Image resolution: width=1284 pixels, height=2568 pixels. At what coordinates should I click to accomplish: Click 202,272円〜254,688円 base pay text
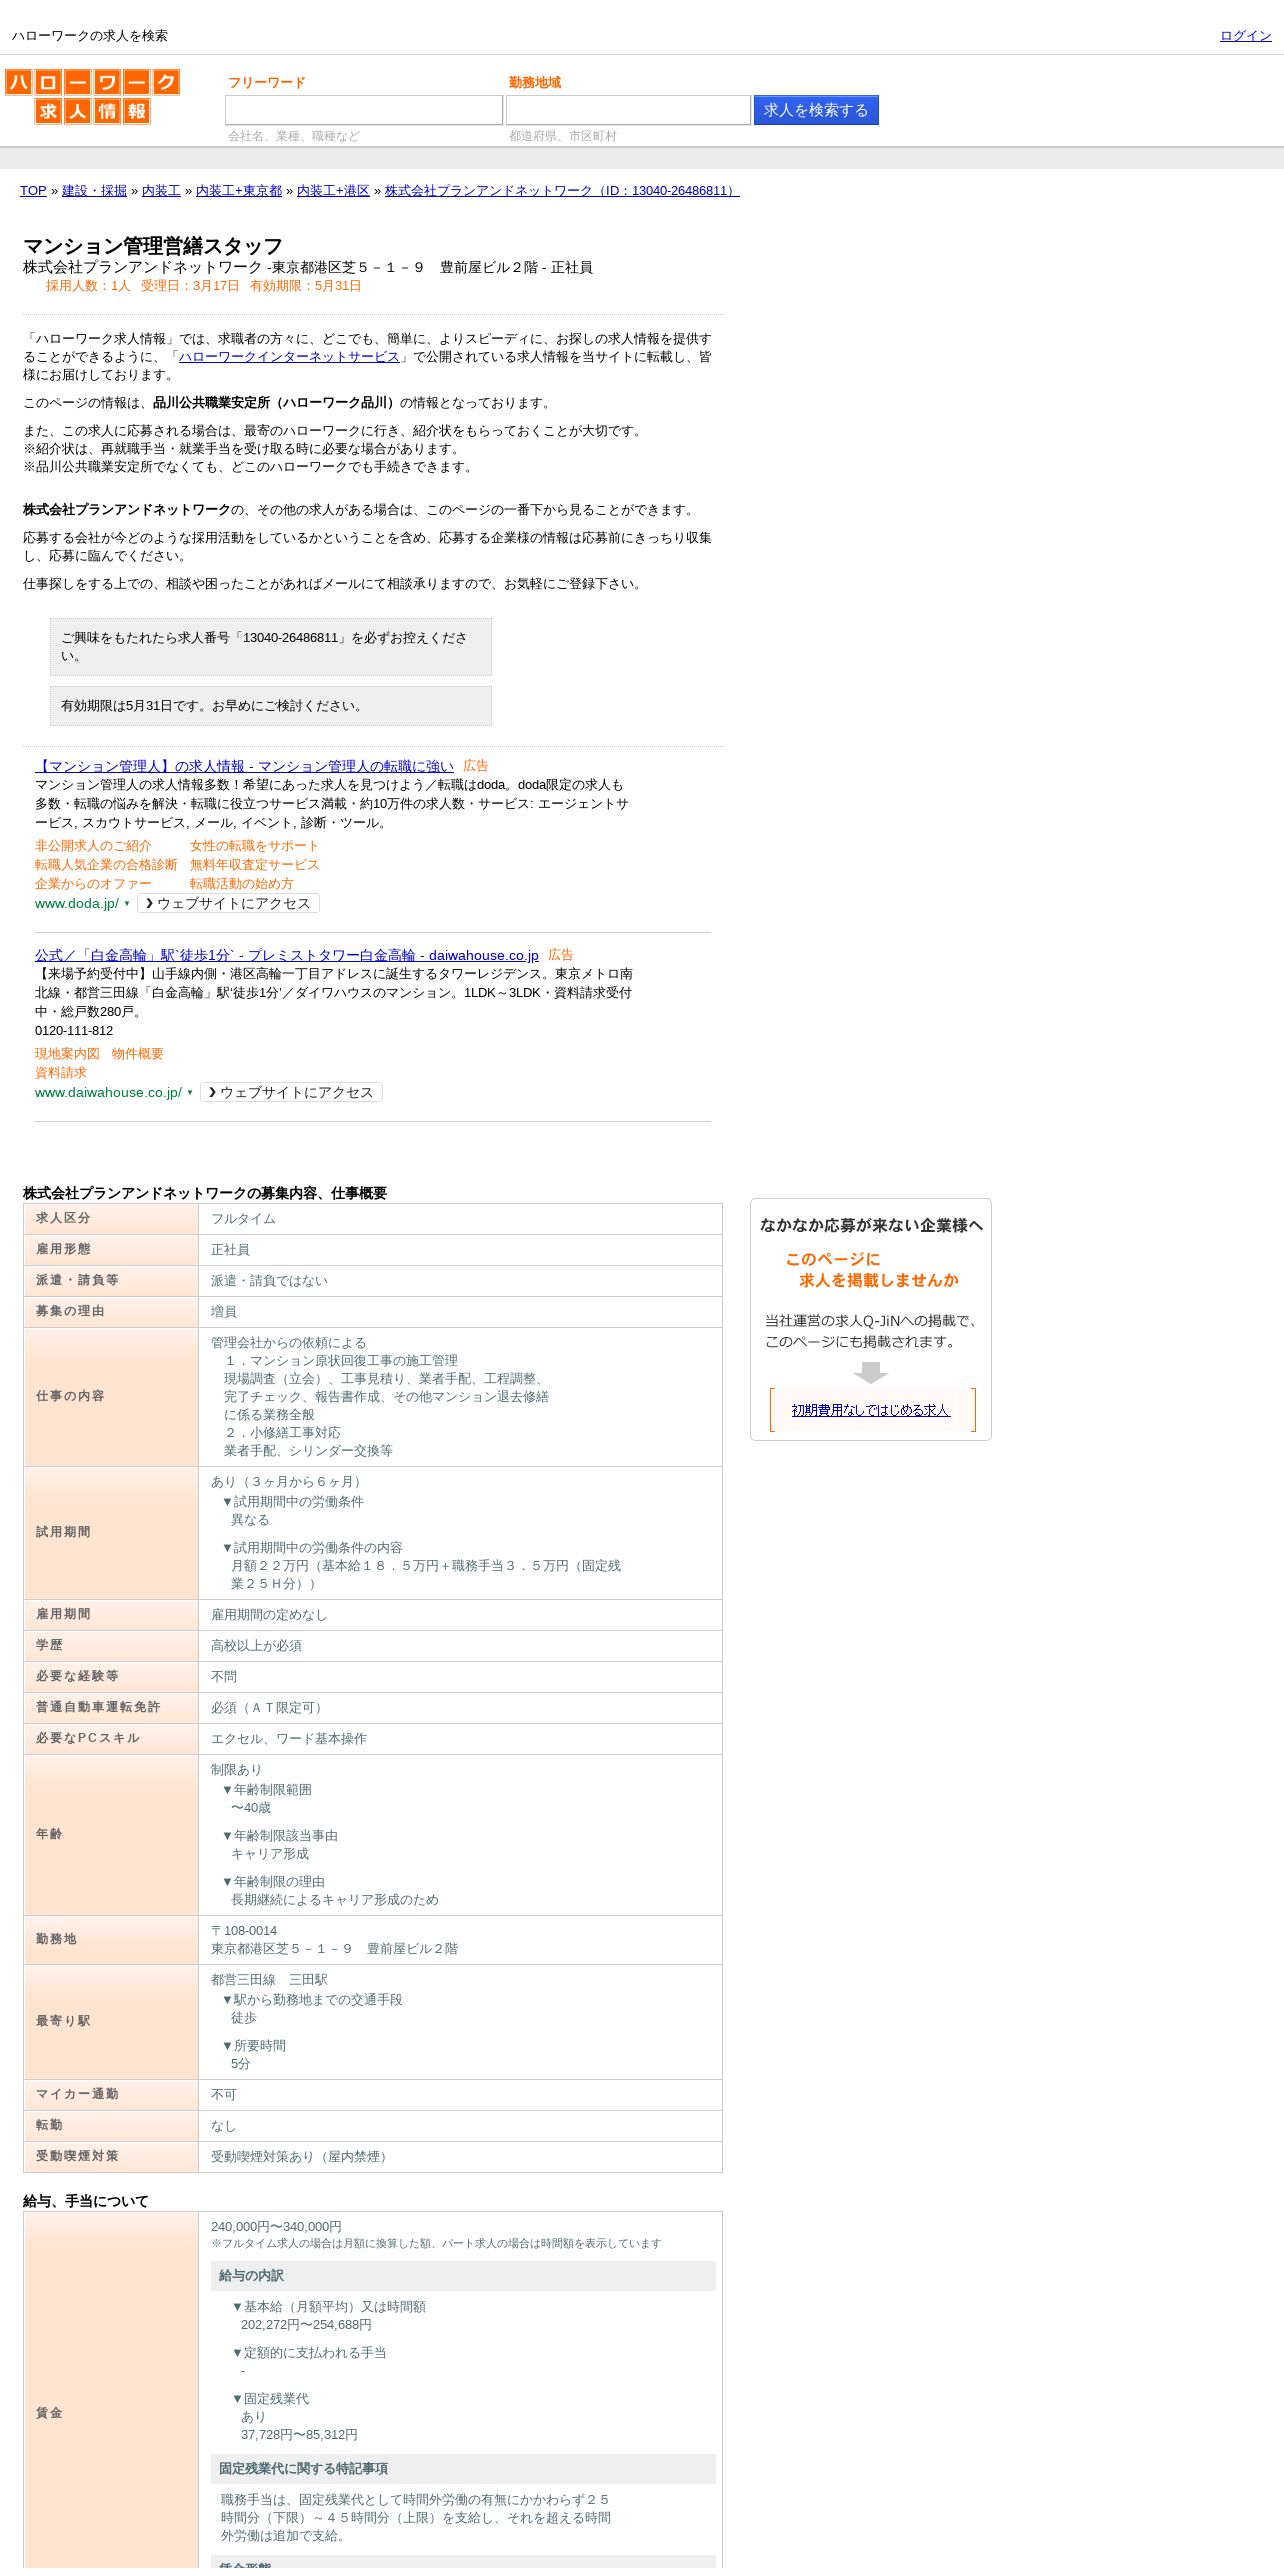tap(306, 2325)
